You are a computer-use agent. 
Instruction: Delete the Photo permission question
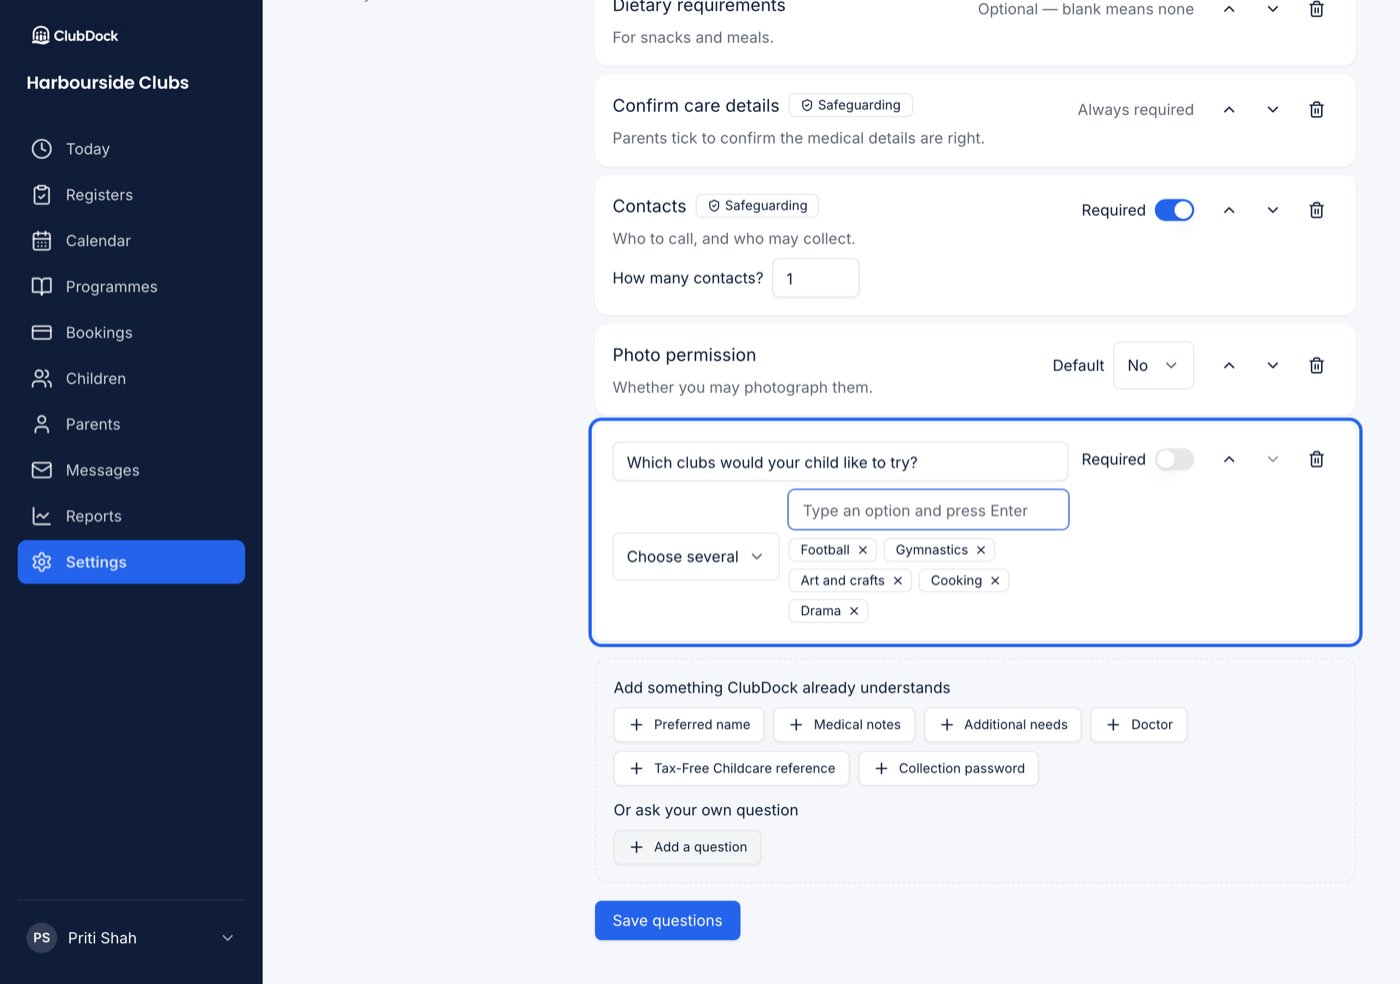[x=1316, y=366]
